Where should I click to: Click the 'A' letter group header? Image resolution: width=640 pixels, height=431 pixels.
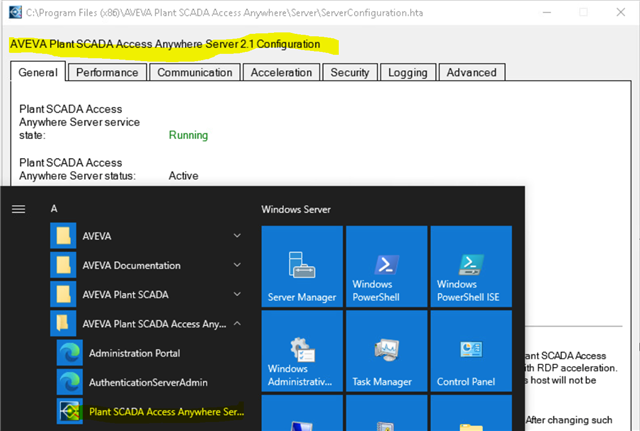click(54, 209)
